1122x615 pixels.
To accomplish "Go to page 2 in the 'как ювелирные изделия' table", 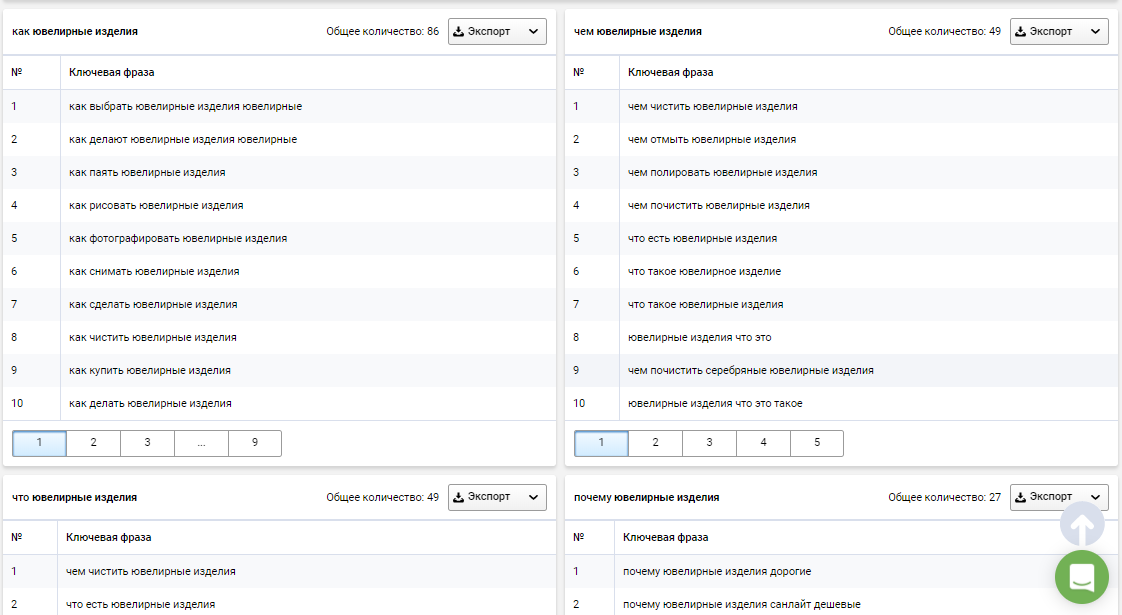I will coord(93,443).
